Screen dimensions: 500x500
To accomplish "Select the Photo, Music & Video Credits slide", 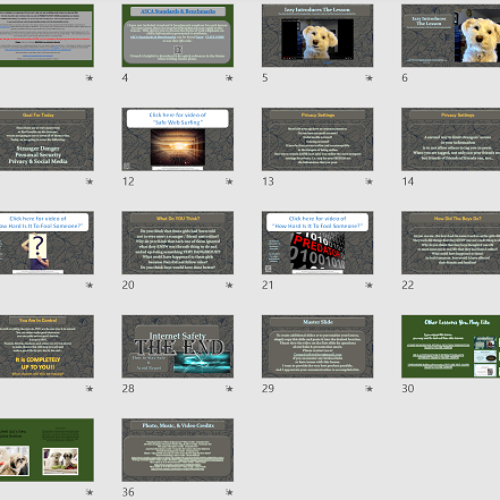I will pos(178,450).
